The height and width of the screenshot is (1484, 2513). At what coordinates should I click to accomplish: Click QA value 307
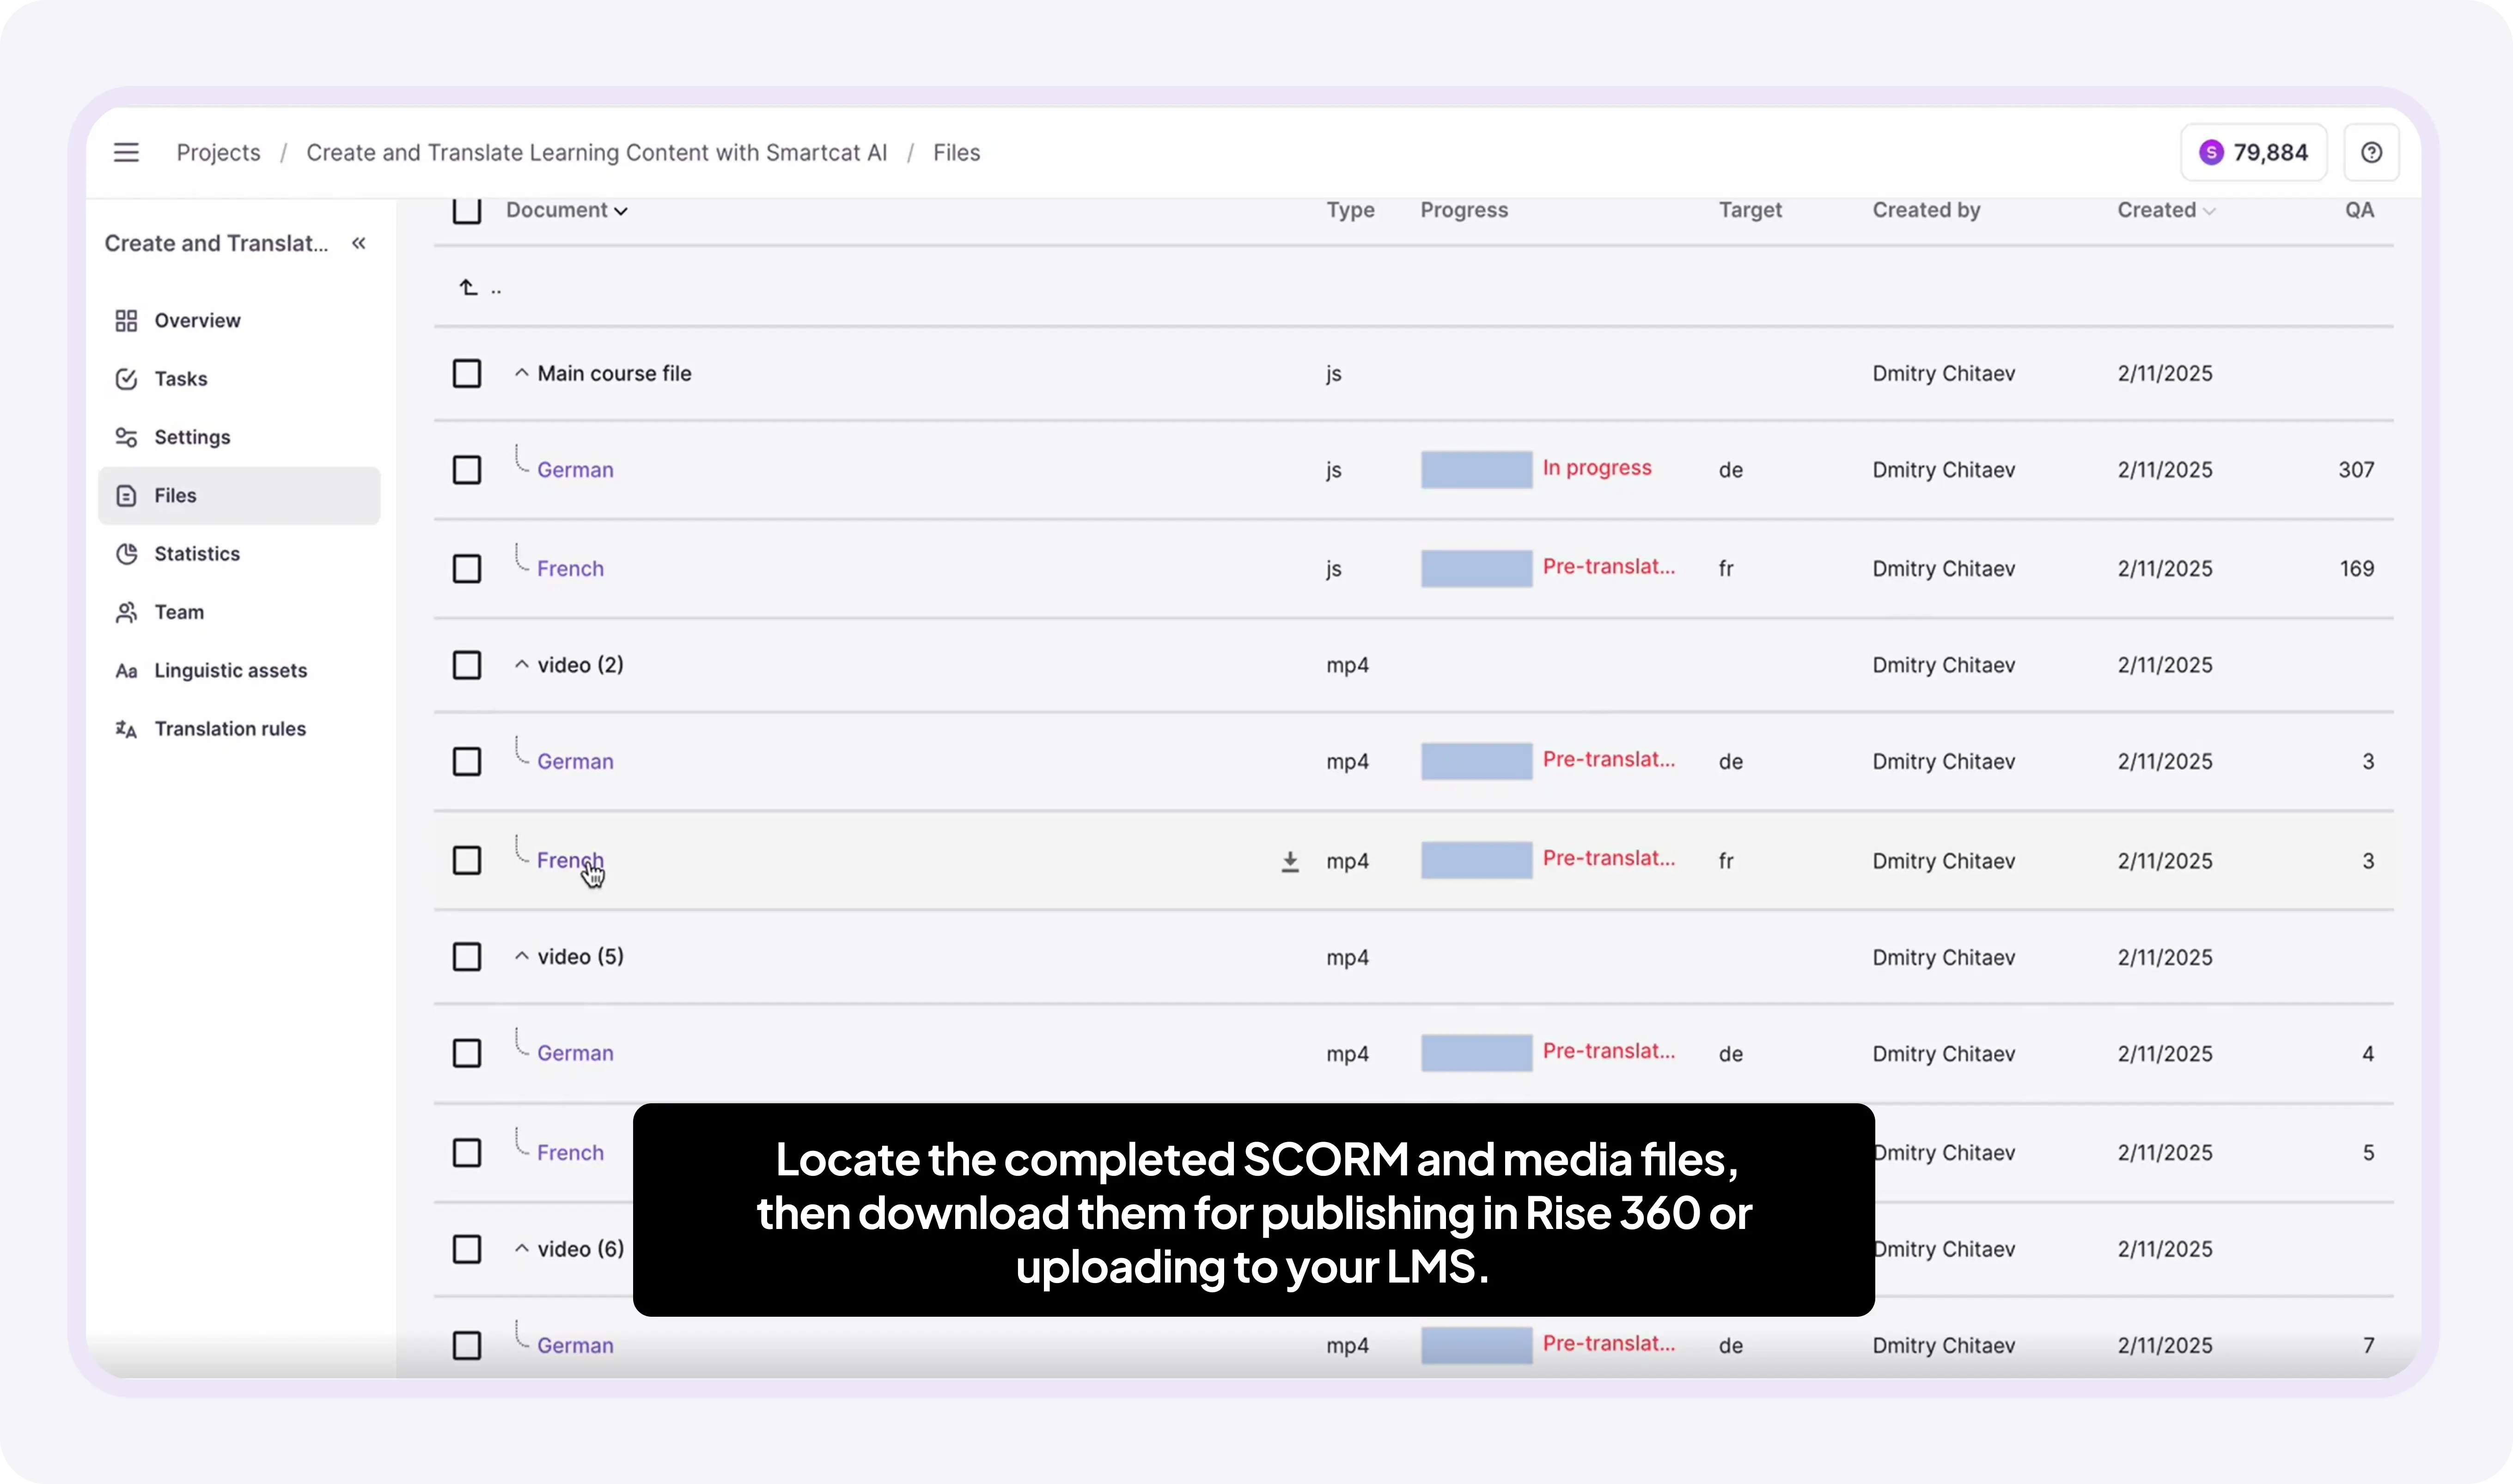point(2356,470)
